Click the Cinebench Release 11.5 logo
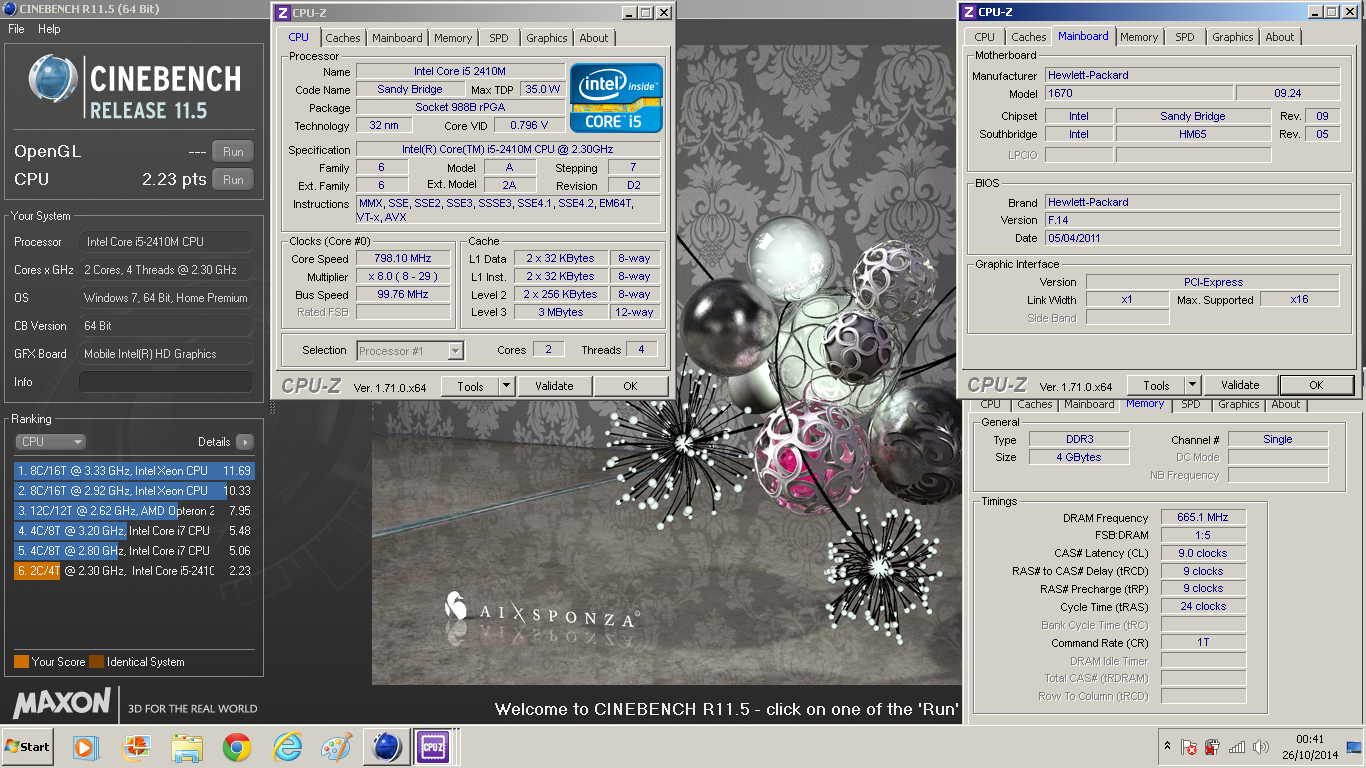 coord(135,89)
